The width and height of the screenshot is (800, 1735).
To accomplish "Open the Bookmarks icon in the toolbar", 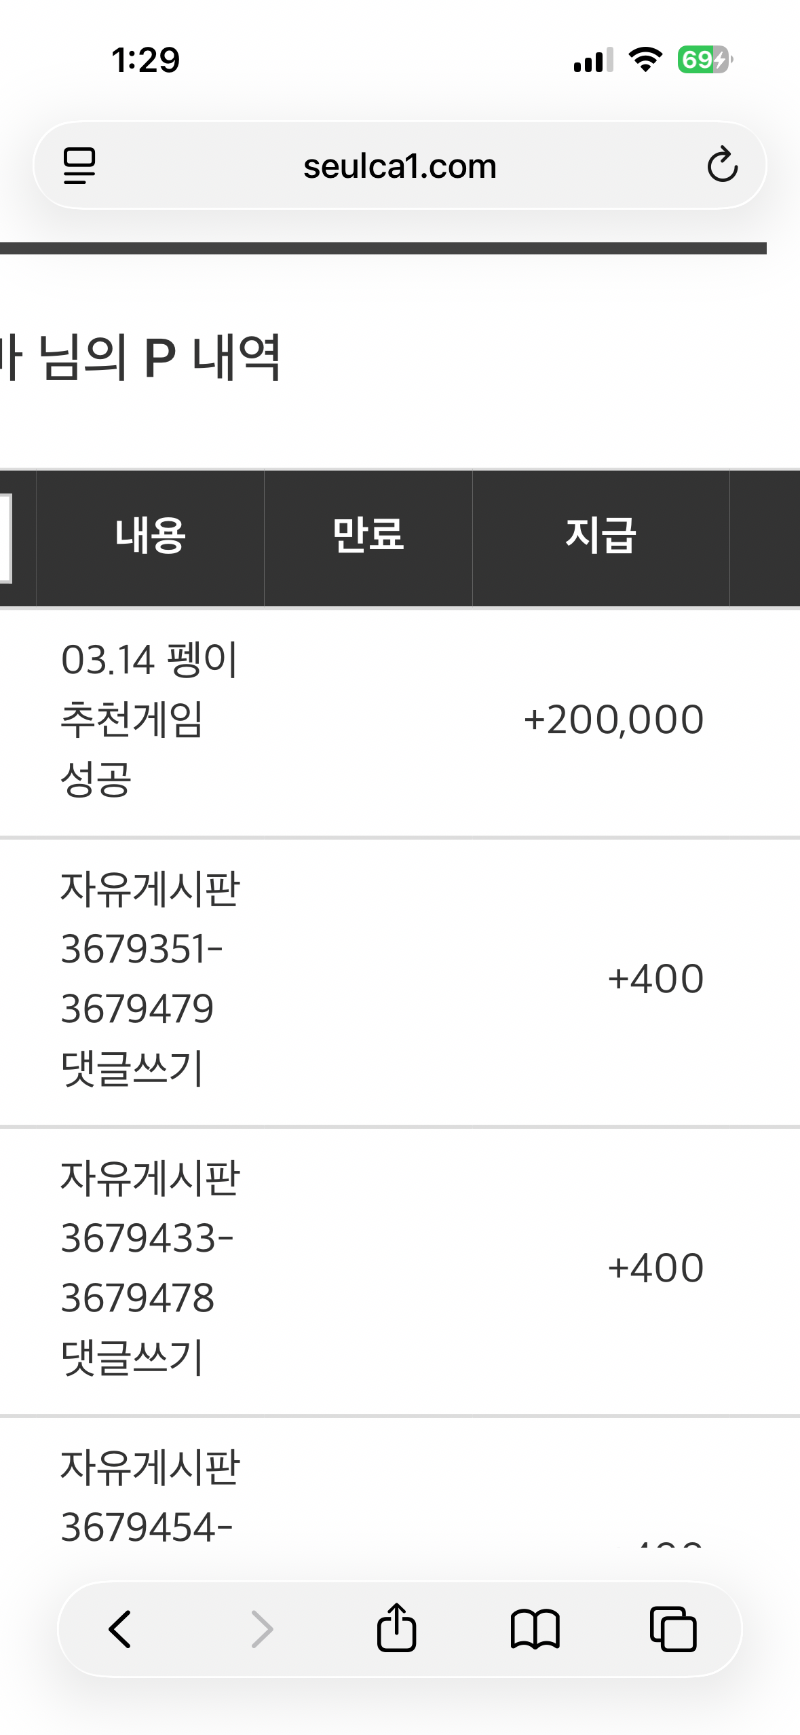I will 534,1629.
